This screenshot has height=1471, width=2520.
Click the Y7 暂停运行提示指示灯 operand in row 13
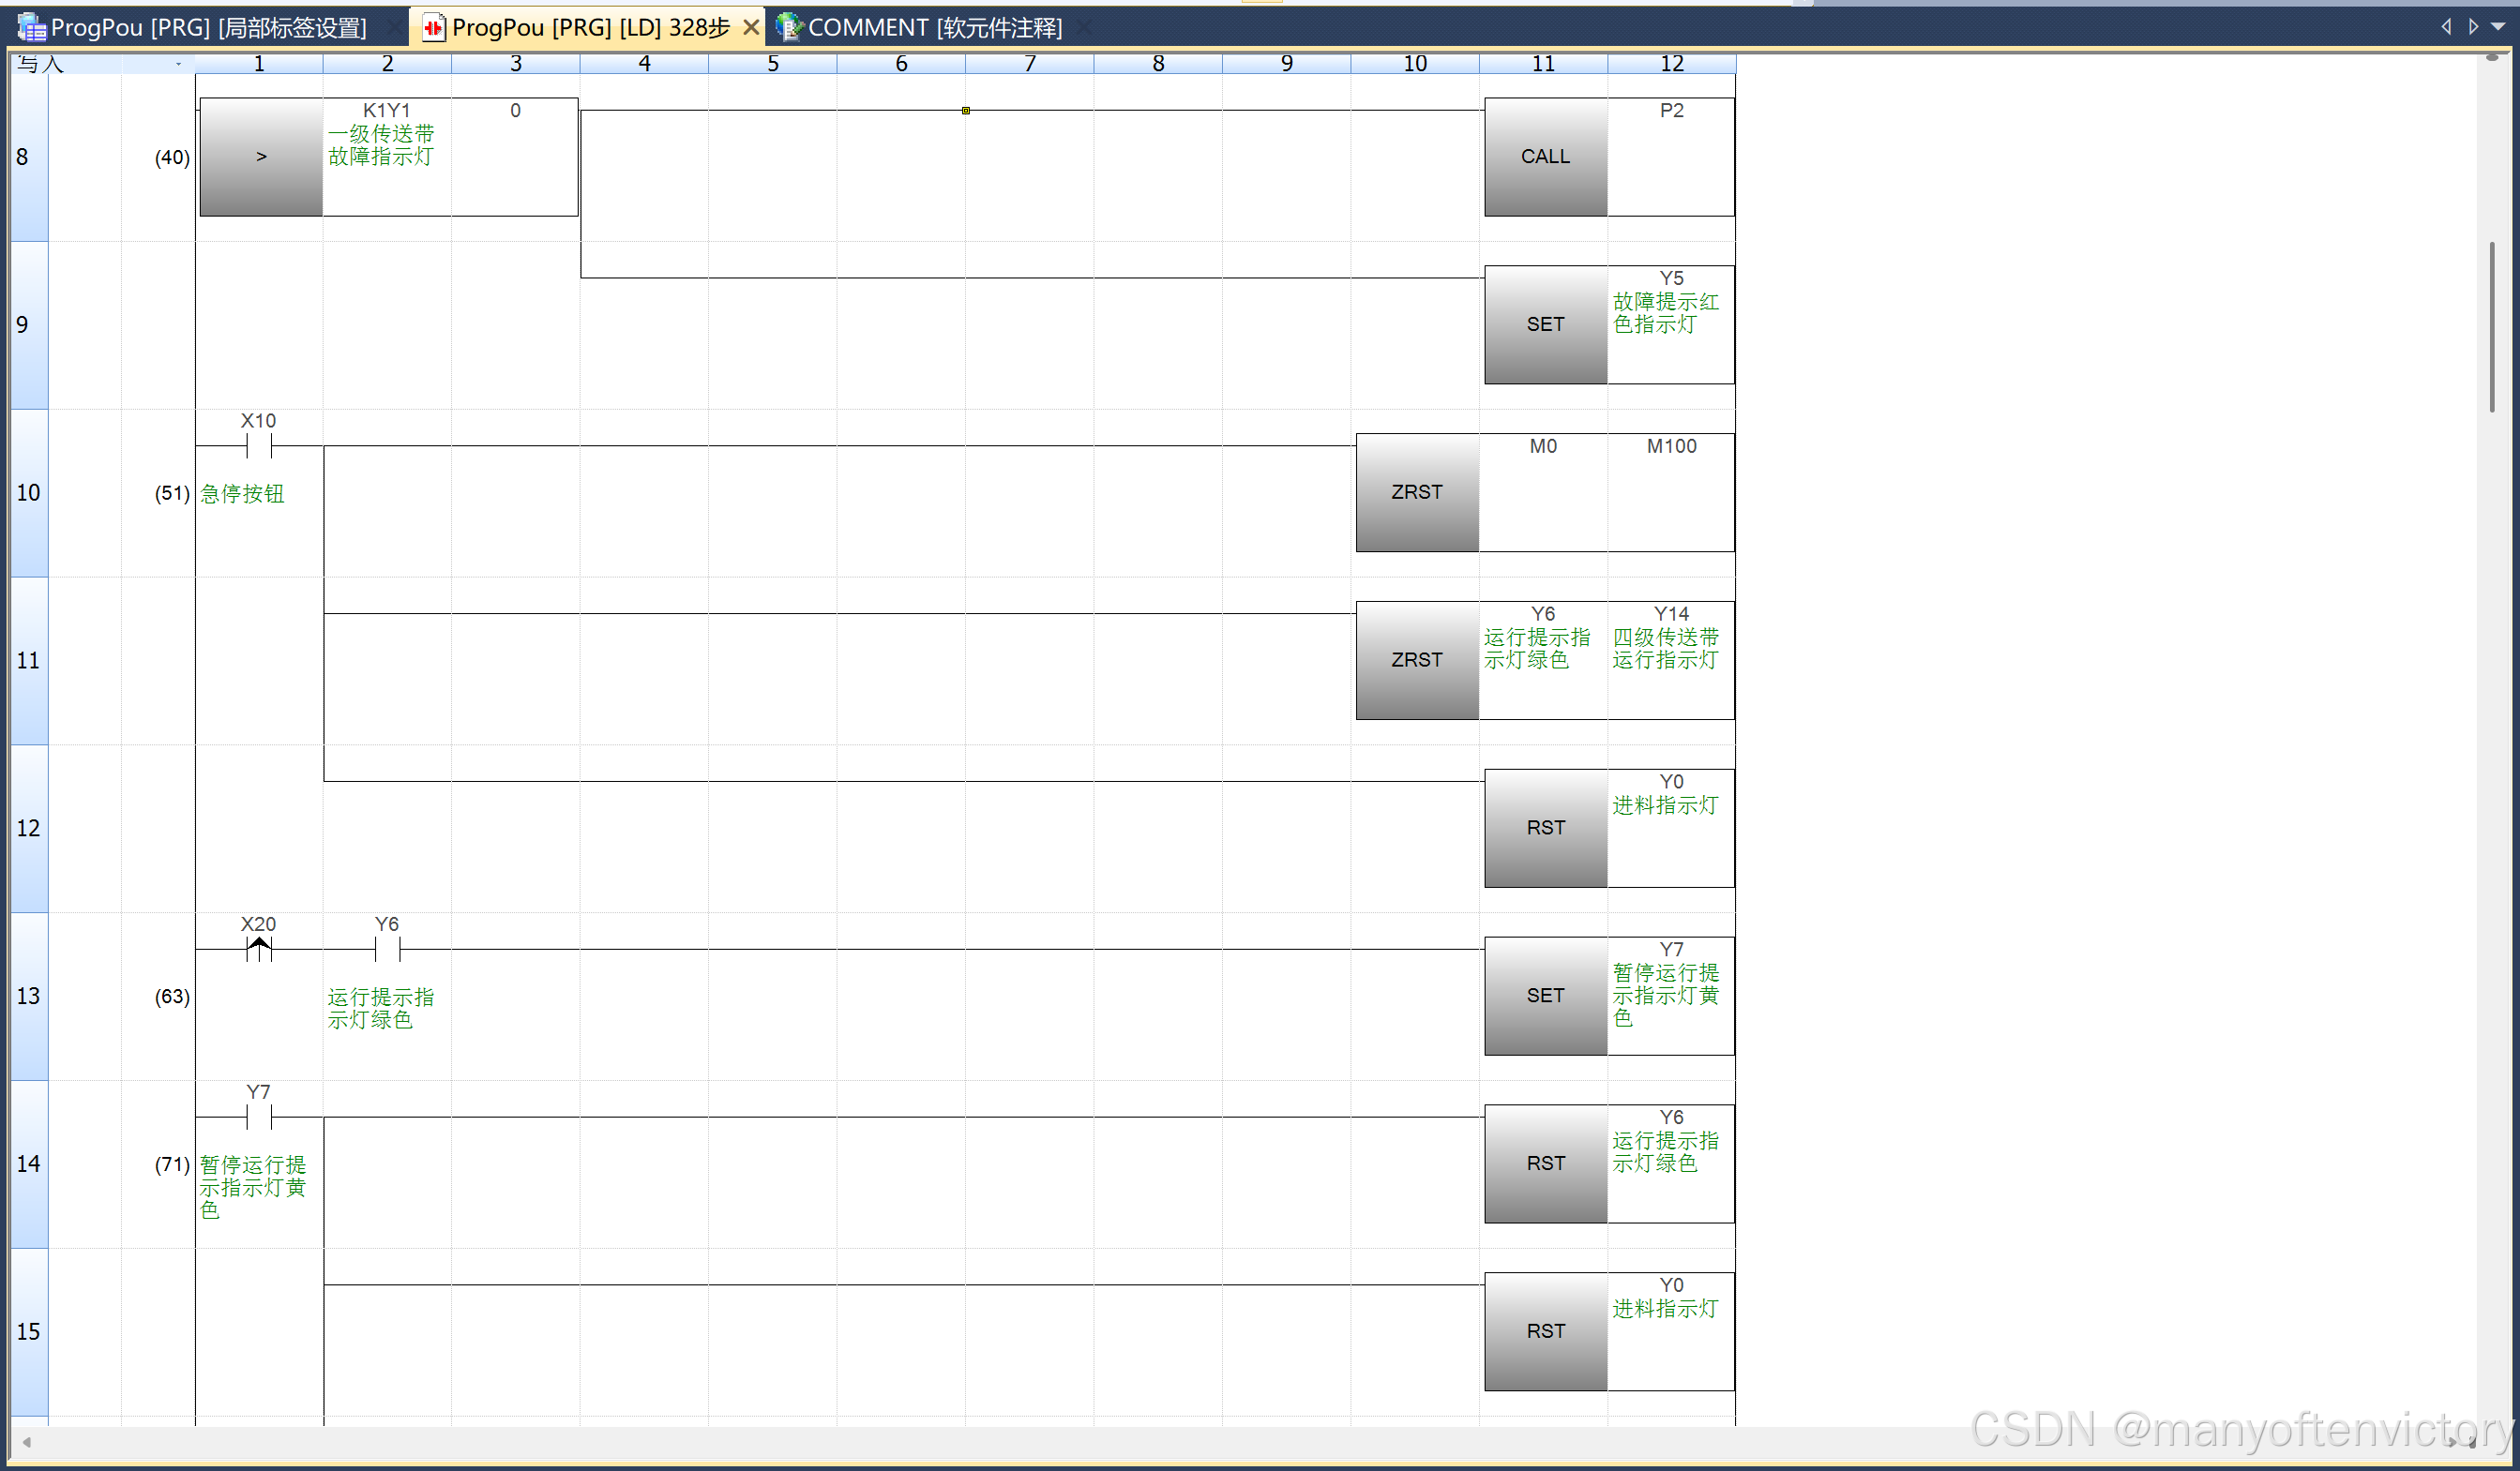pyautogui.click(x=1671, y=996)
